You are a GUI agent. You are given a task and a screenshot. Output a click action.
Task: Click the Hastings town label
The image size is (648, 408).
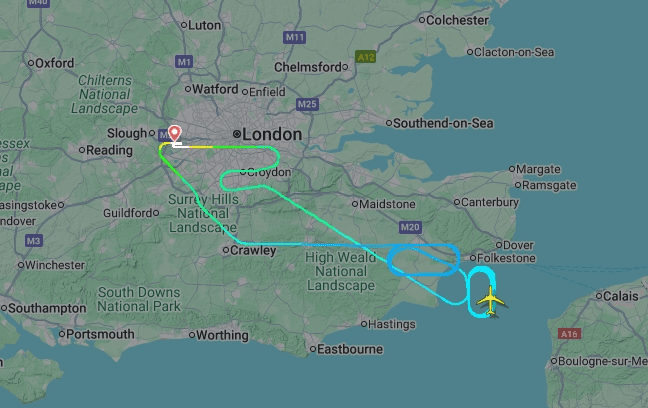391,324
